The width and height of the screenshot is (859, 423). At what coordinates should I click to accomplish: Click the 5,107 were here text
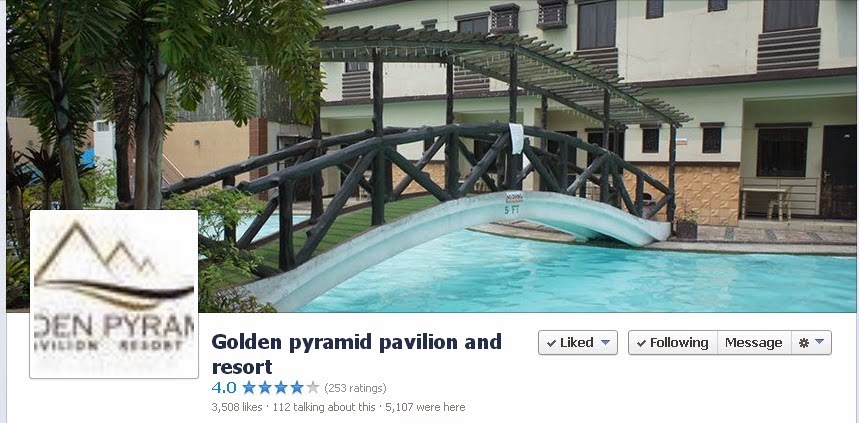[x=425, y=407]
